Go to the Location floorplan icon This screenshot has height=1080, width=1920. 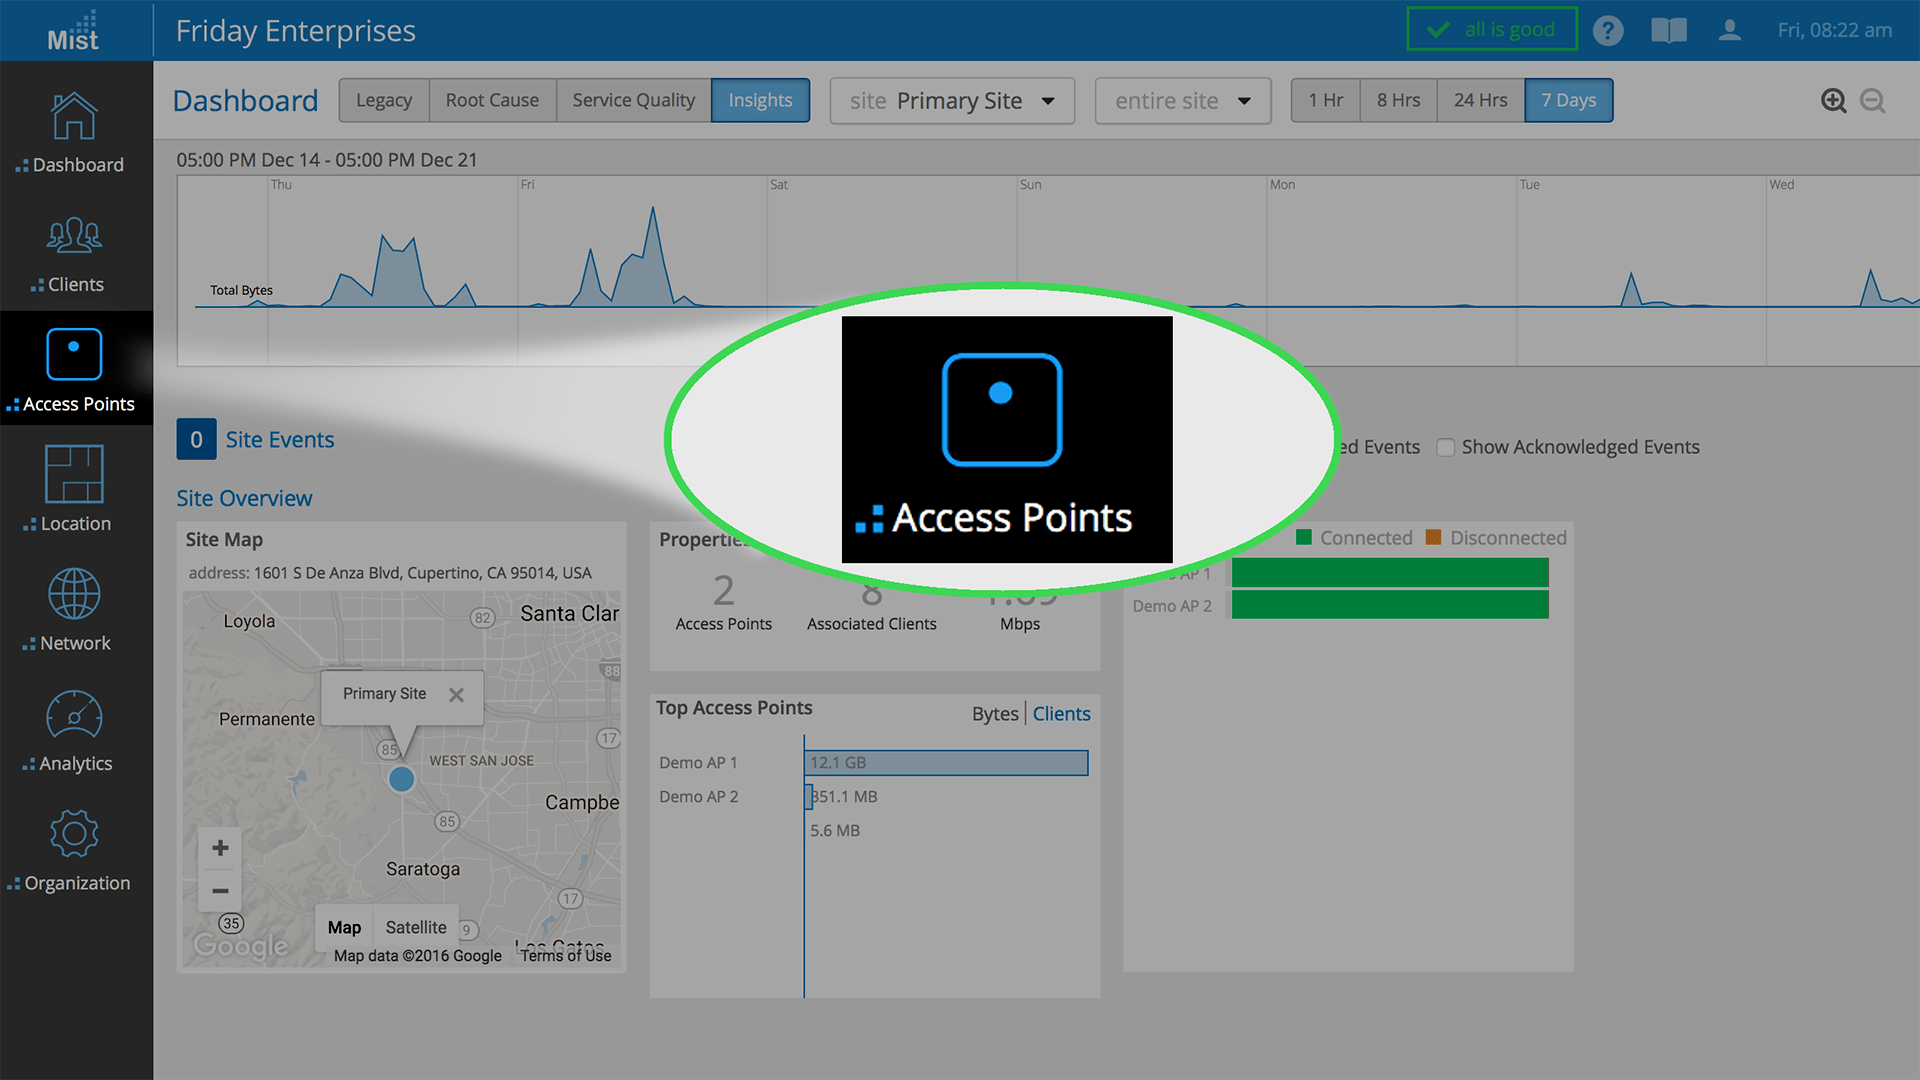(x=74, y=474)
